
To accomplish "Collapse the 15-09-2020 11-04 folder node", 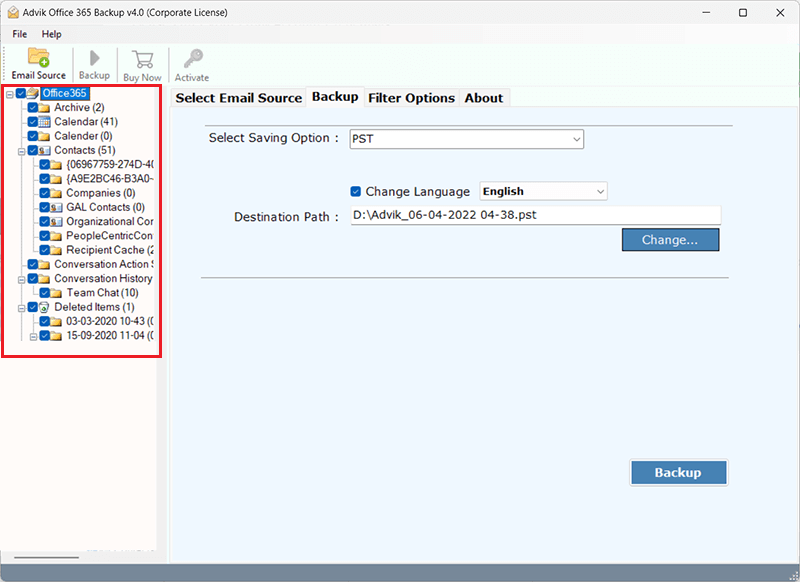I will tap(33, 337).
